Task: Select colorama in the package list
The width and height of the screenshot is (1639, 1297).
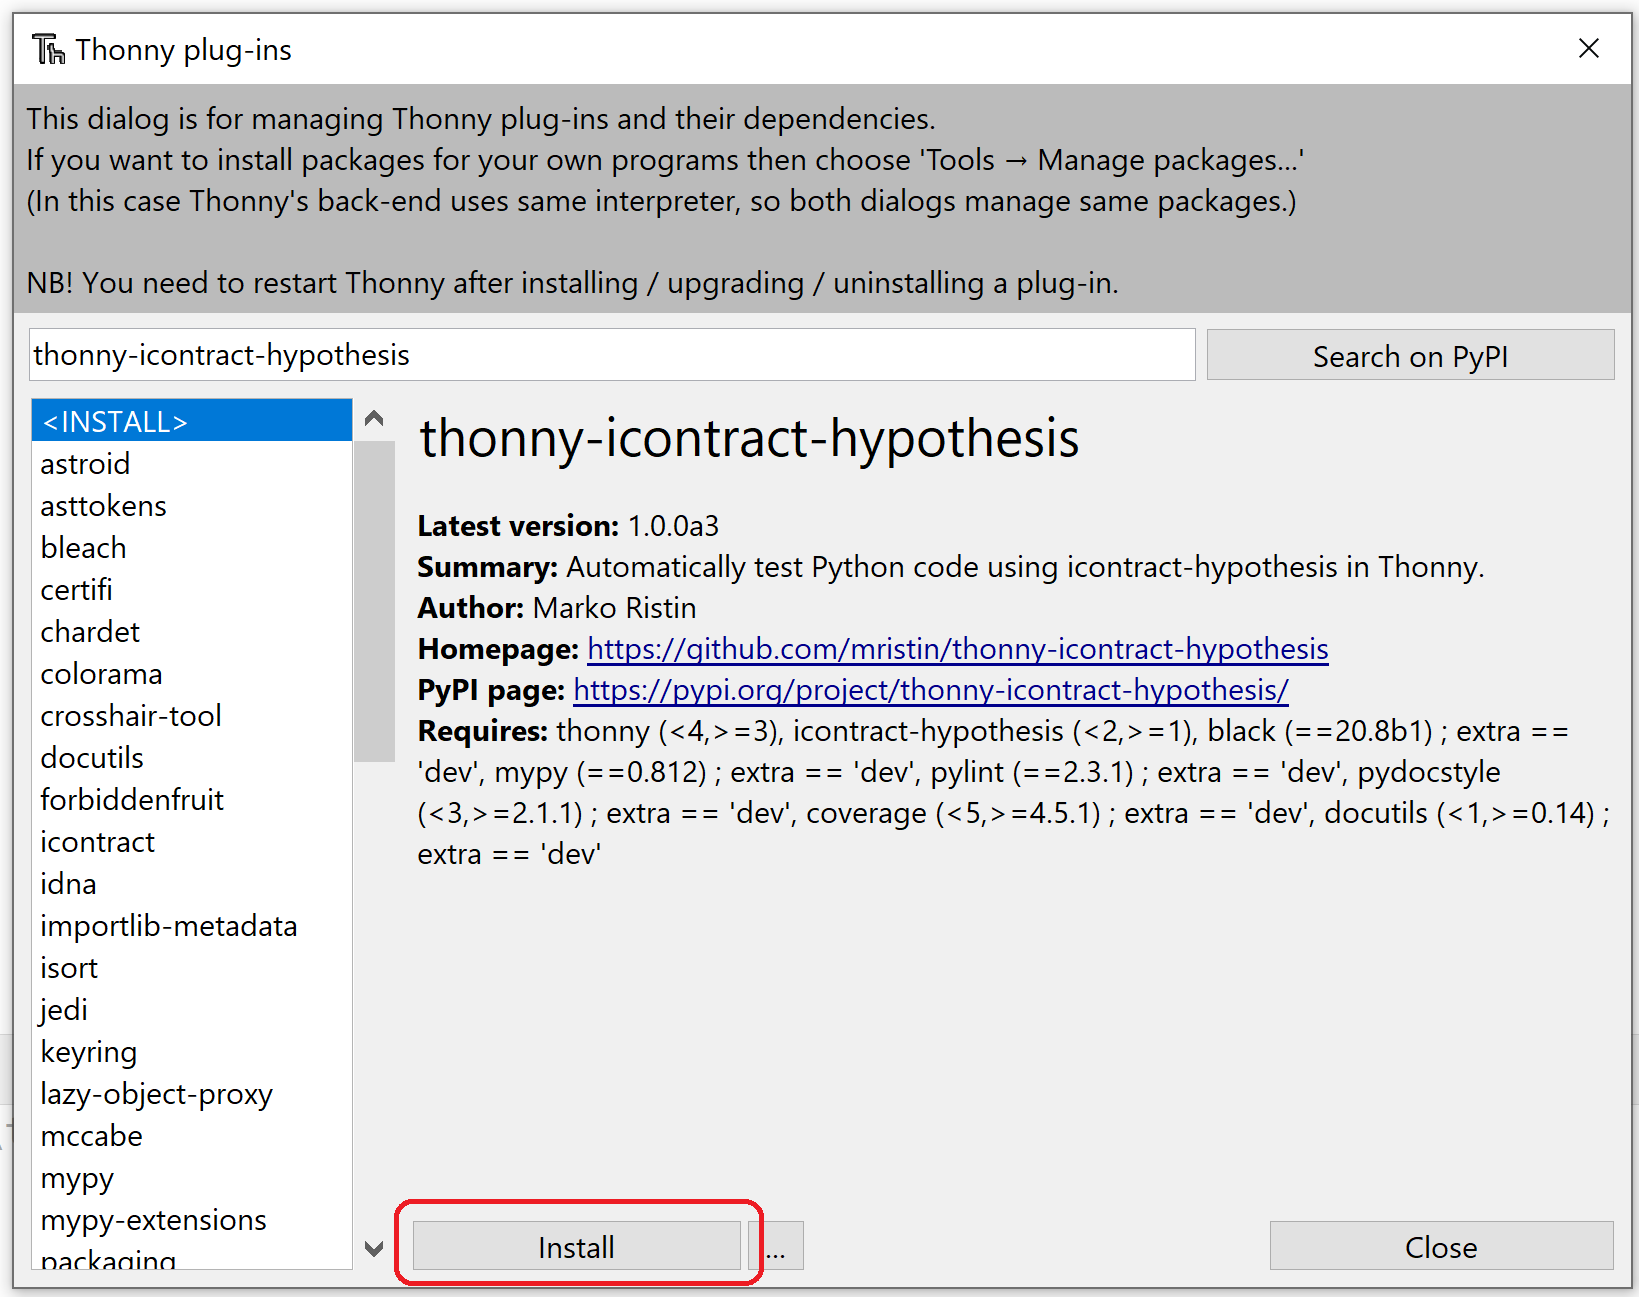Action: [192, 673]
